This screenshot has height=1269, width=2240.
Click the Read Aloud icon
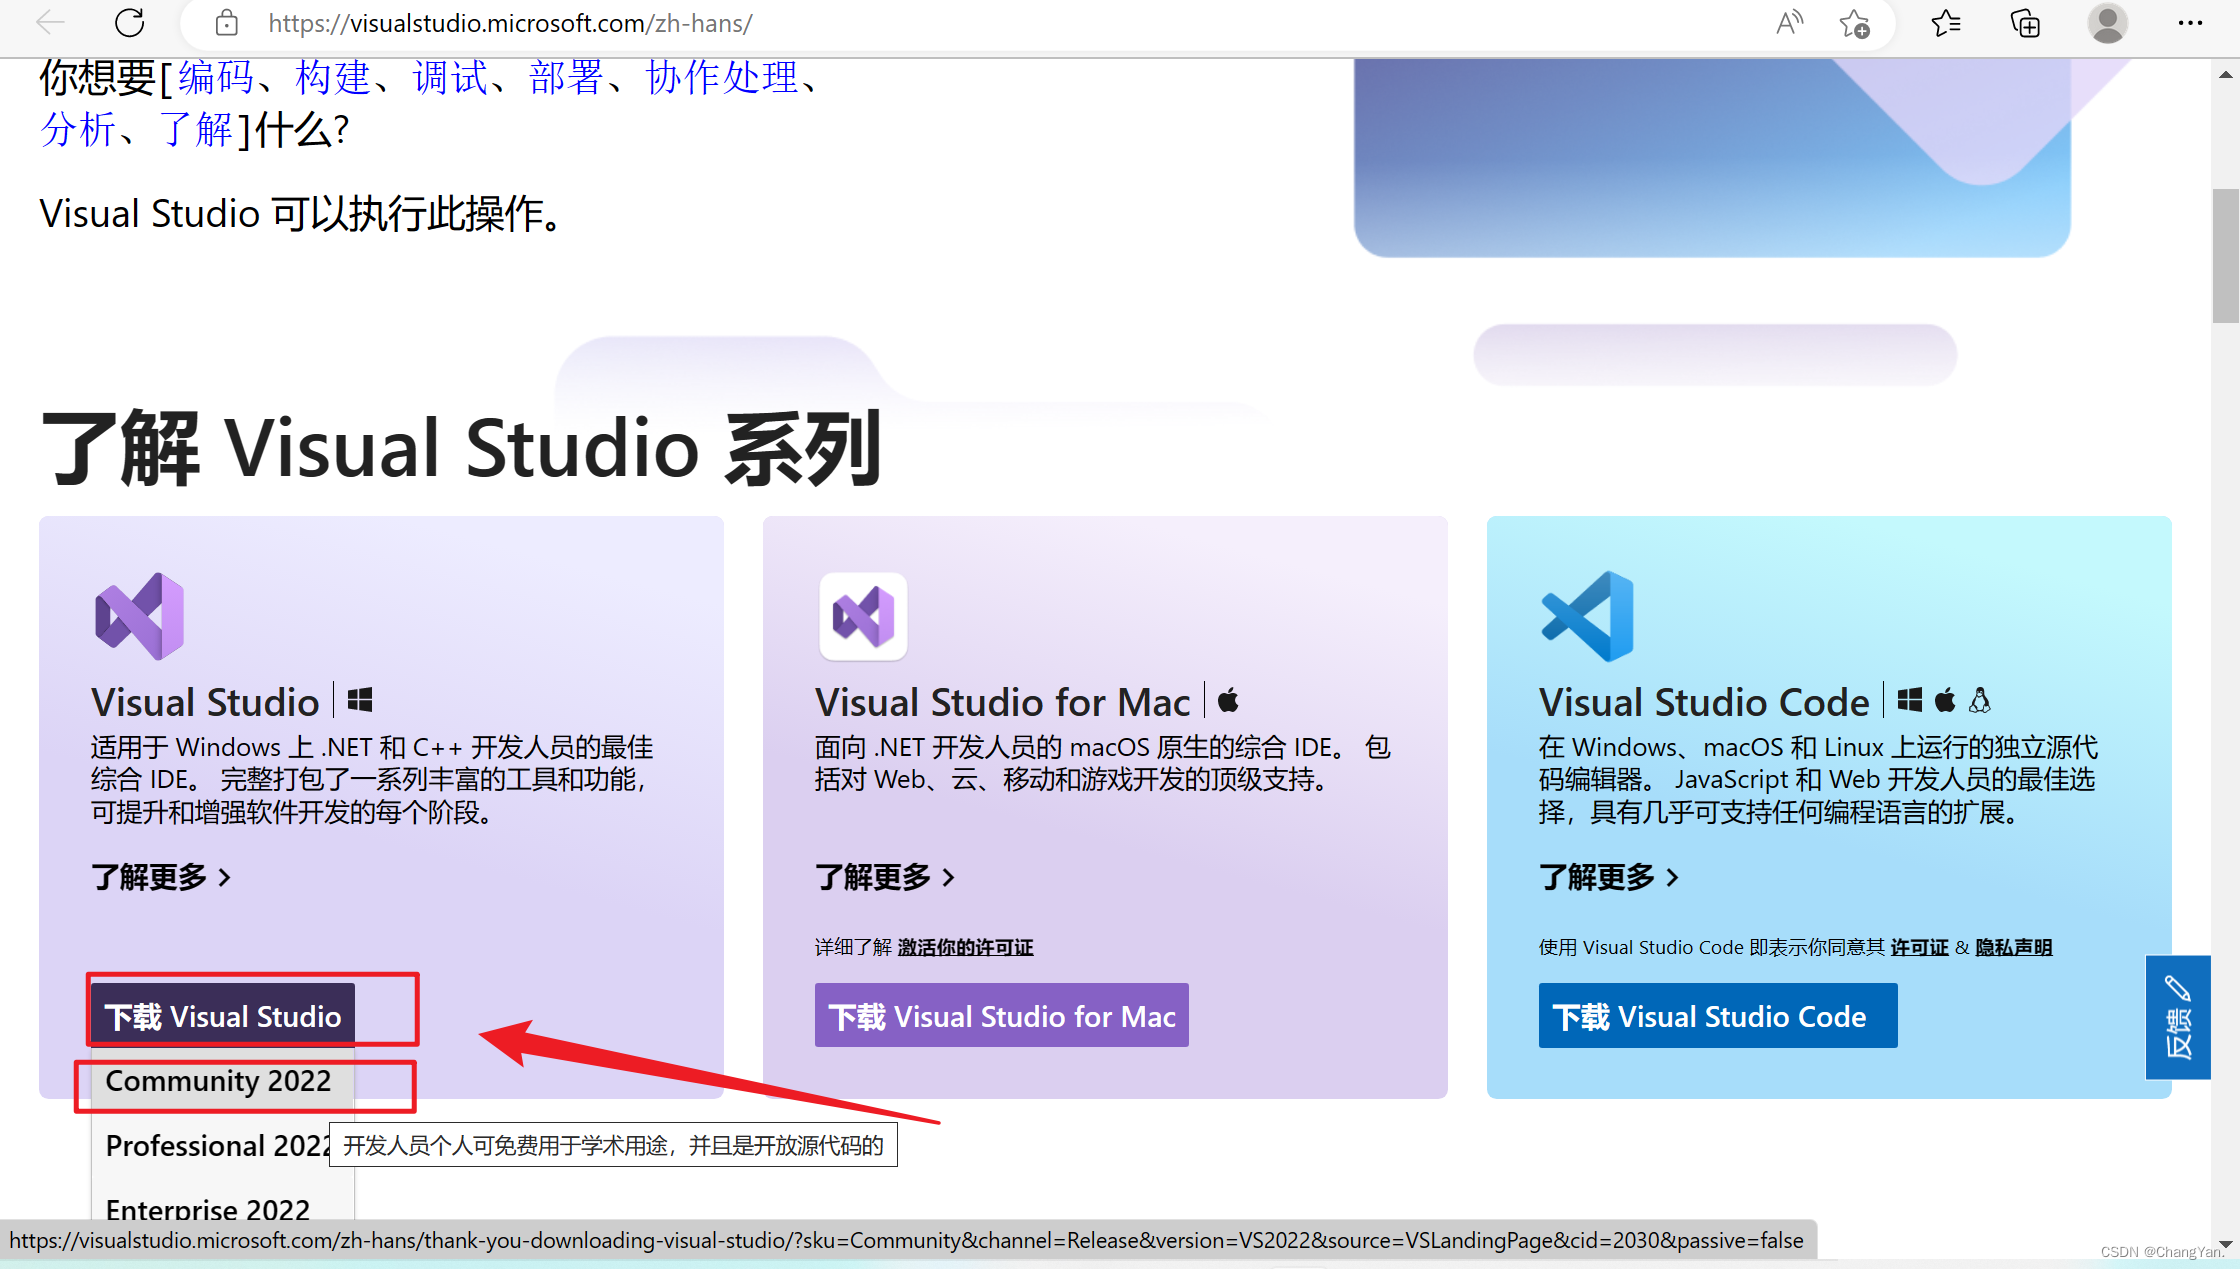[x=1789, y=22]
